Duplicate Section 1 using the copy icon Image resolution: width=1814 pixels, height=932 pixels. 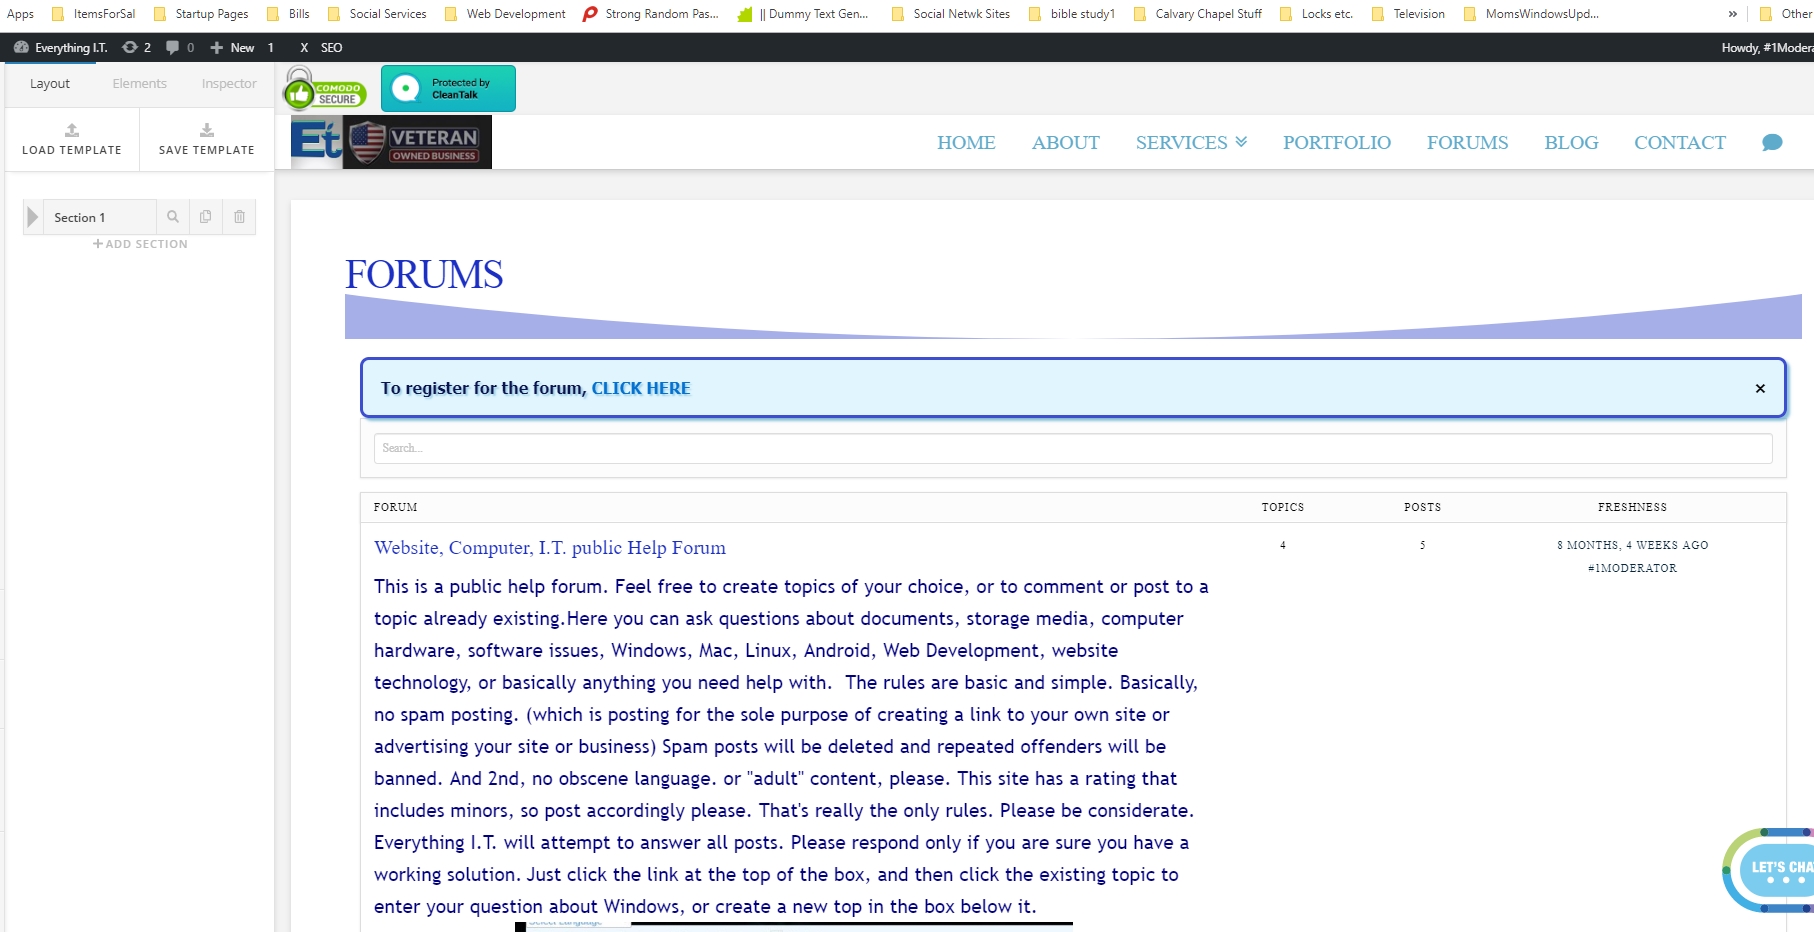pyautogui.click(x=205, y=217)
